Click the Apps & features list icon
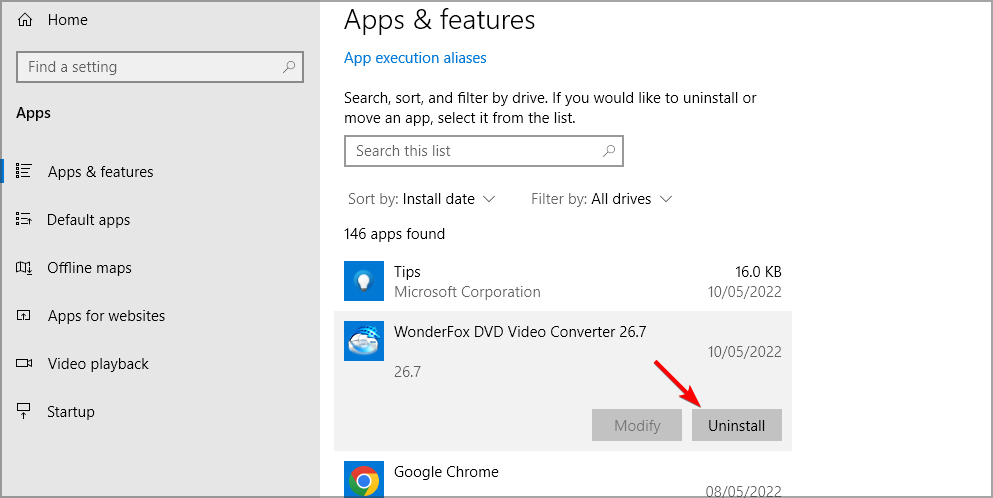This screenshot has width=993, height=498. (x=24, y=171)
